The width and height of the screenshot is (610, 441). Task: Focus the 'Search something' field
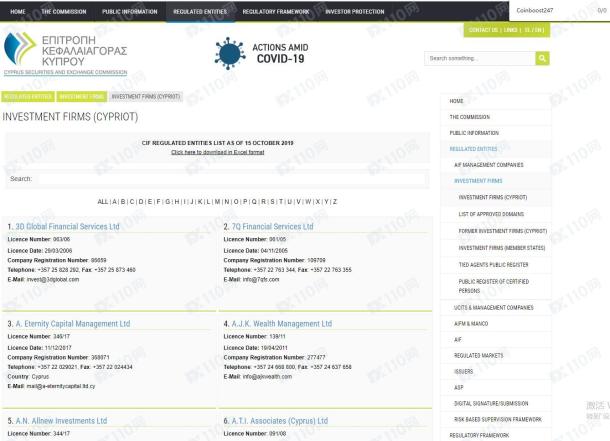[x=480, y=58]
